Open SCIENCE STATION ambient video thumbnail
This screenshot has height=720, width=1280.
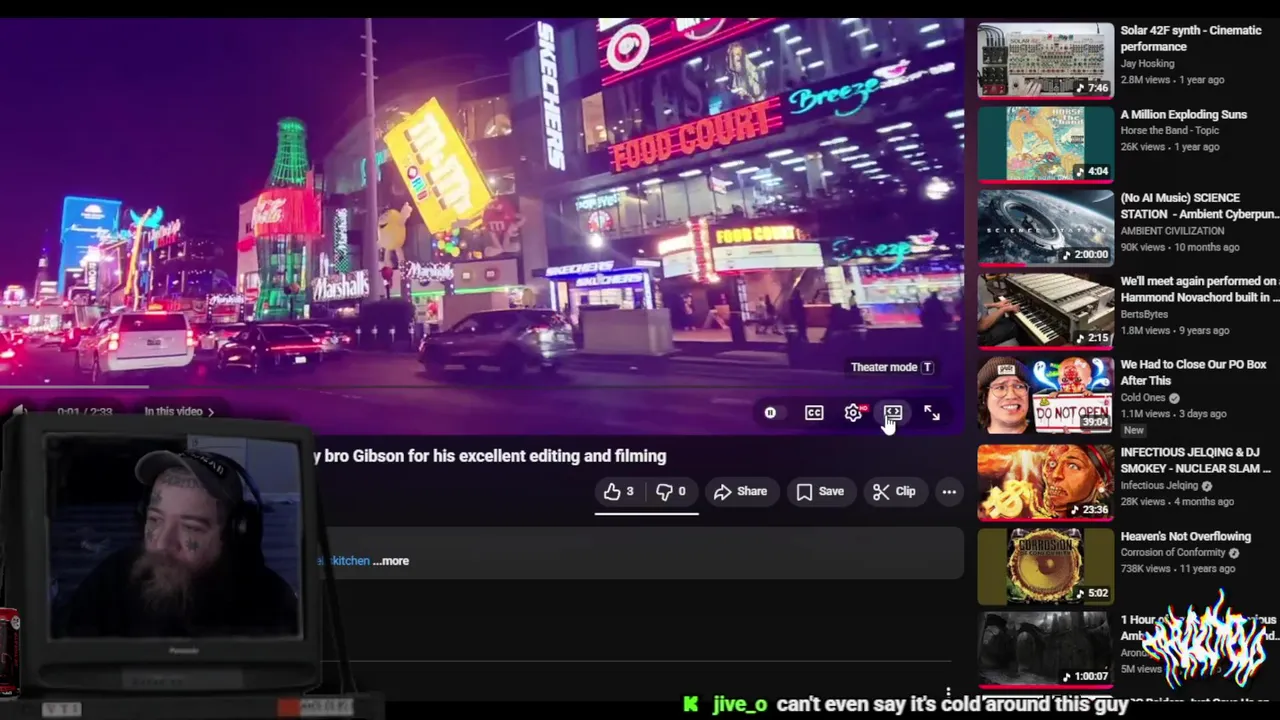(1045, 227)
